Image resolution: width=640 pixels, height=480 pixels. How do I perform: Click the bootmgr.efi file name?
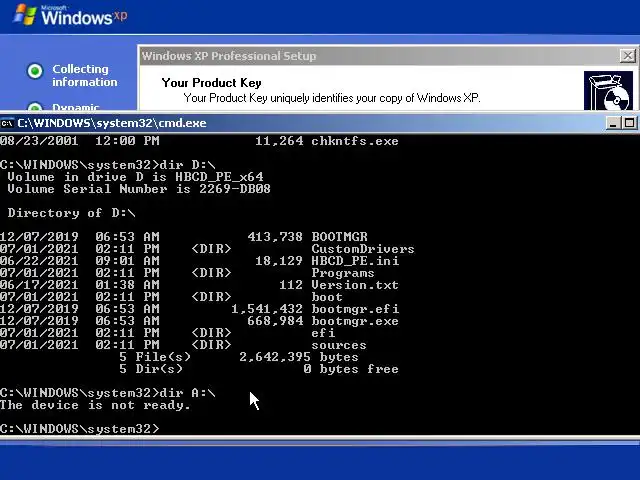pyautogui.click(x=355, y=309)
